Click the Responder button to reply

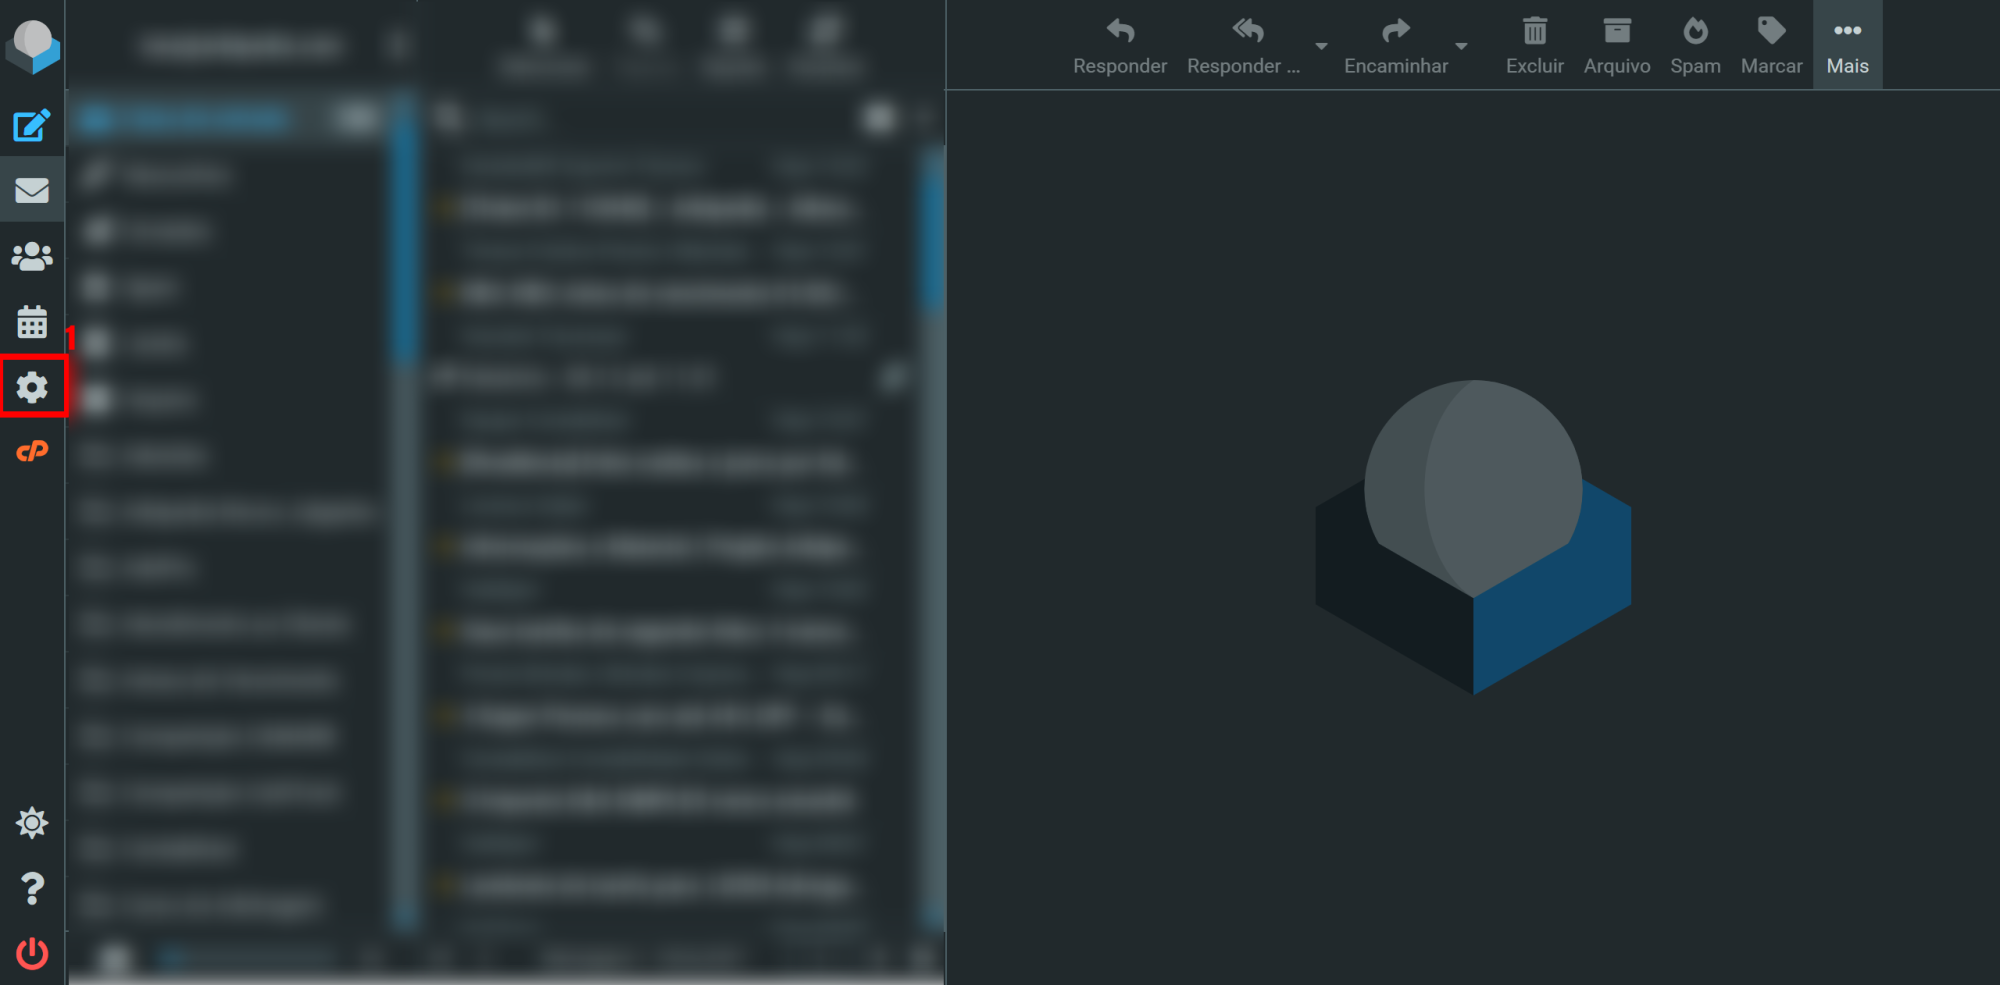[x=1119, y=44]
